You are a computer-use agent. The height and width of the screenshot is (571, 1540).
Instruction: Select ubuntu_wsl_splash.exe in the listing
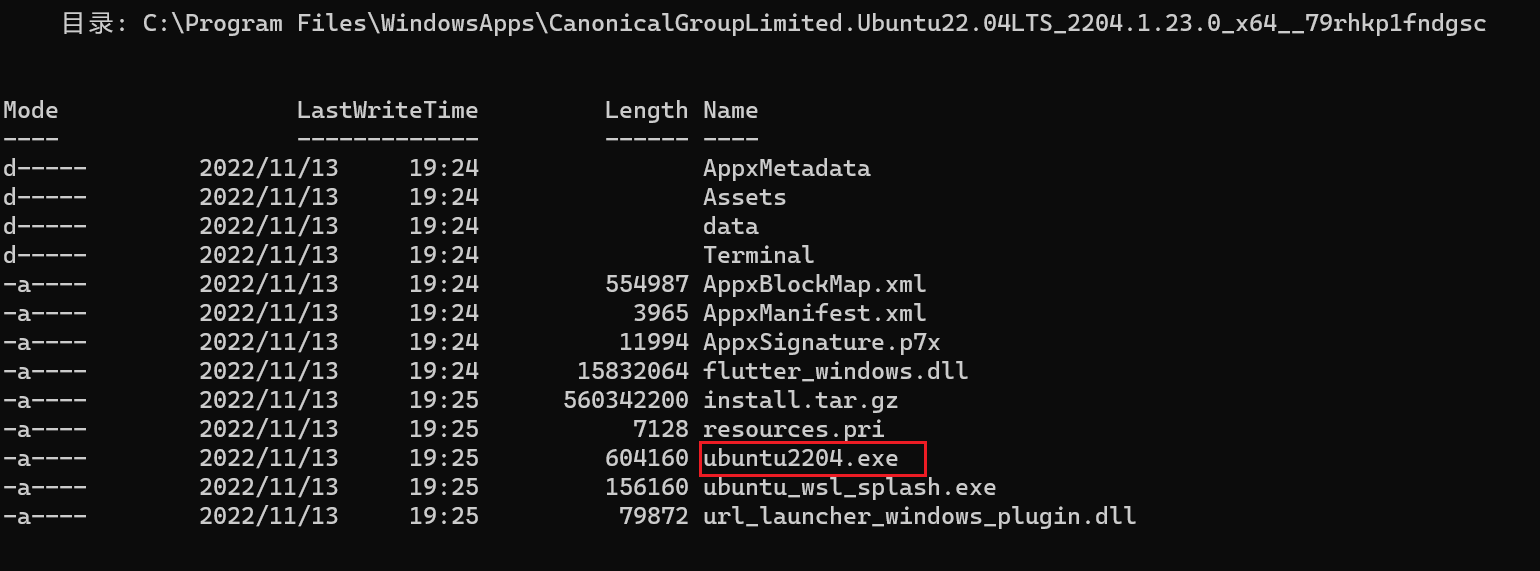[x=849, y=488]
